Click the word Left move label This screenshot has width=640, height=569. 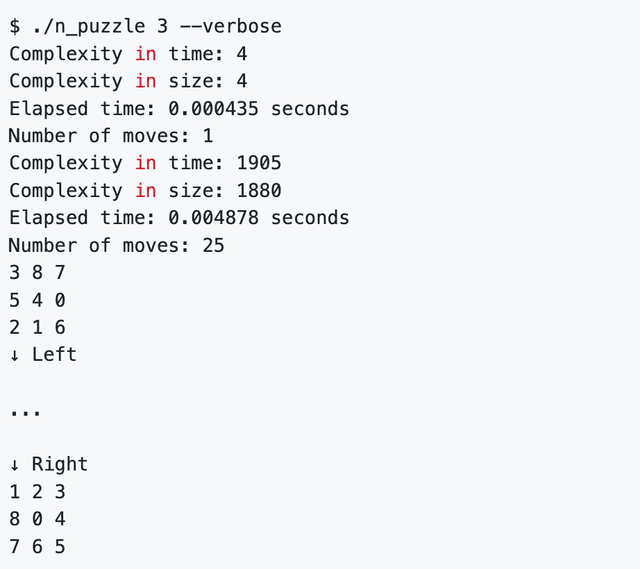click(x=54, y=354)
